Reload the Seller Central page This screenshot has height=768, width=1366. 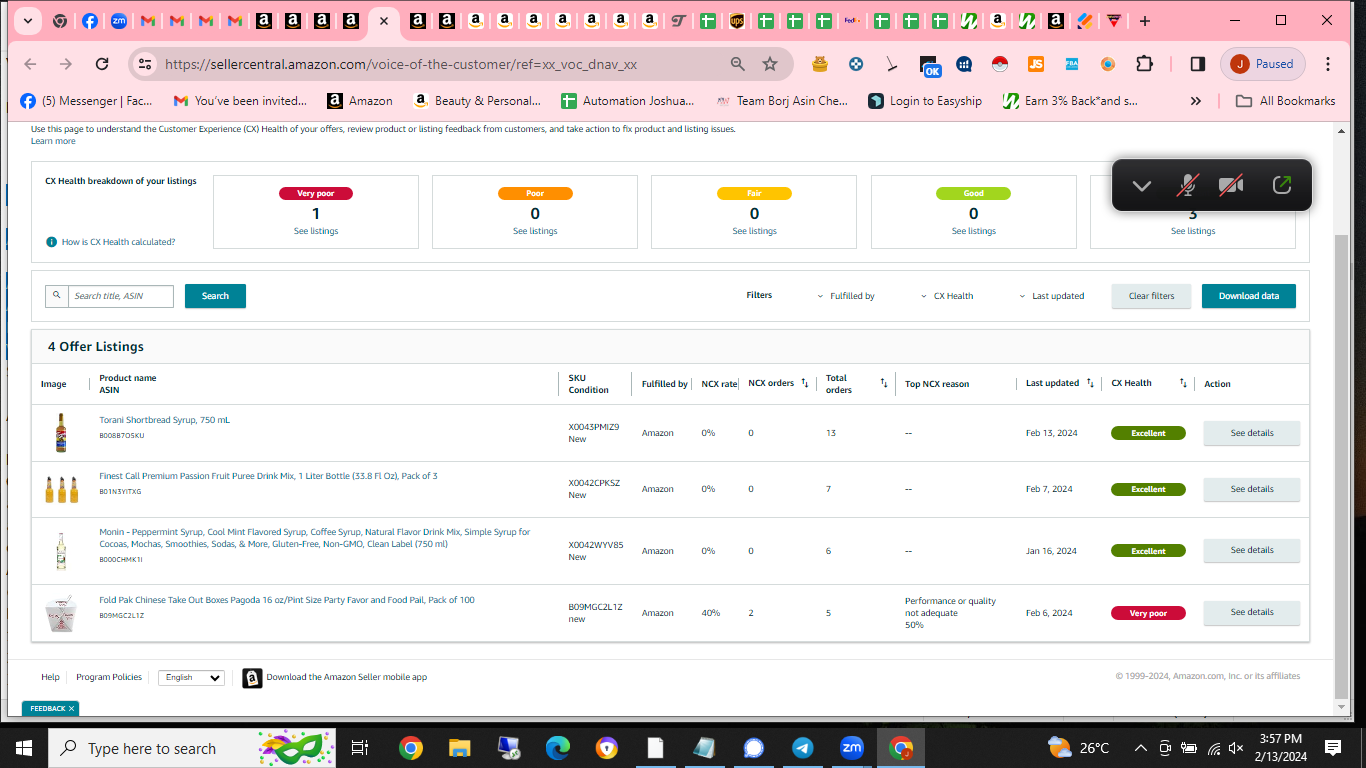coord(102,64)
